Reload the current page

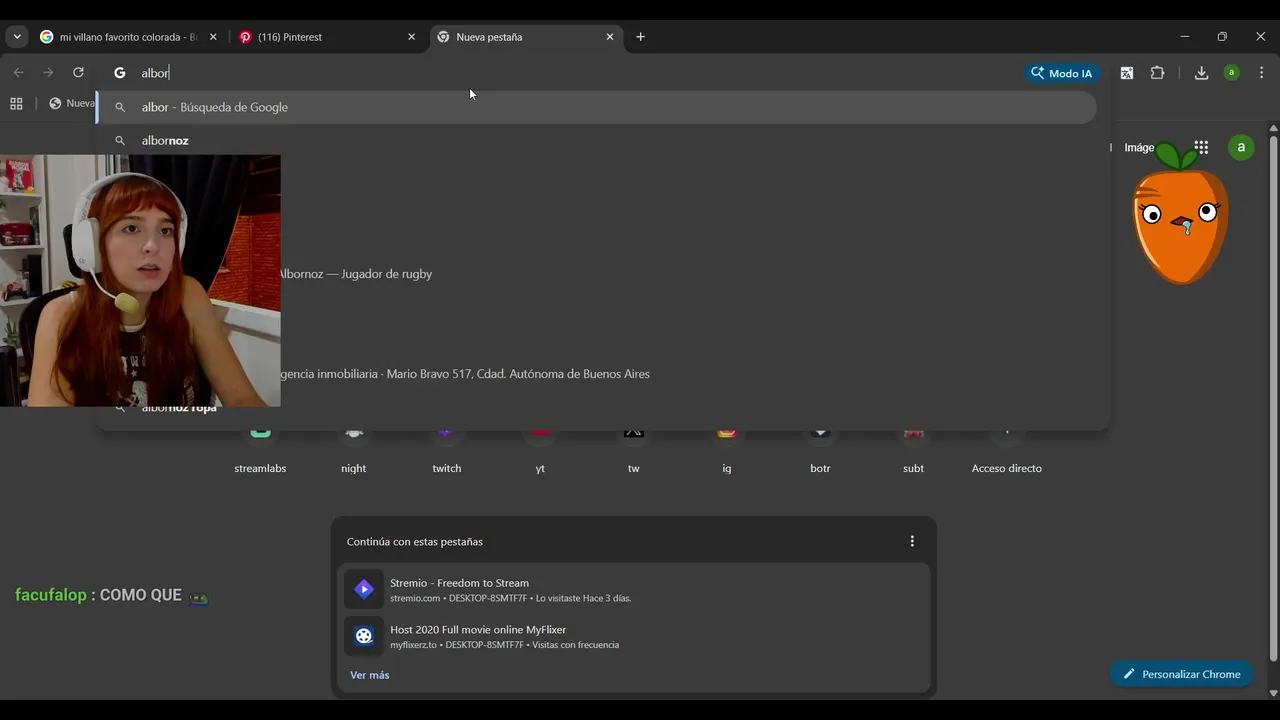78,73
